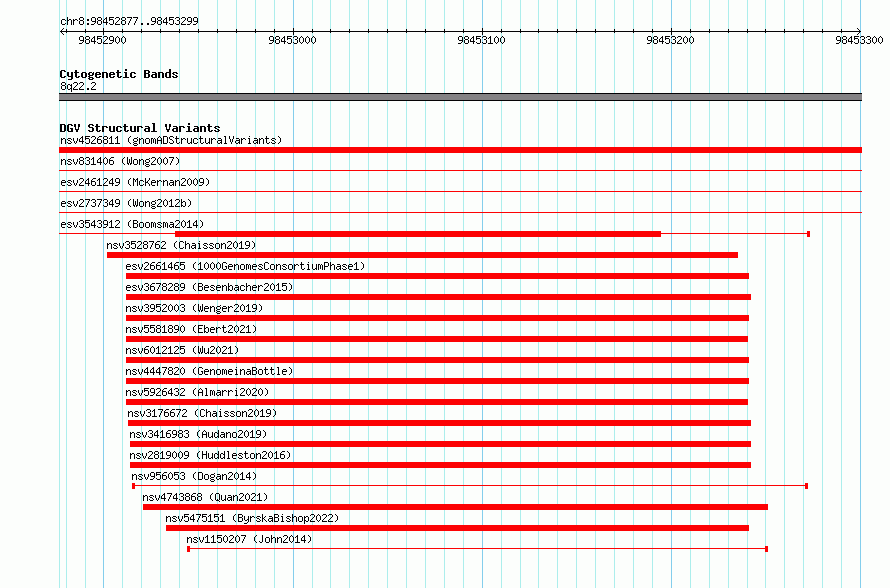This screenshot has width=890, height=588.
Task: Open esv2661465 (1000GenomesConsortiumPhase1) label
Action: coord(245,266)
